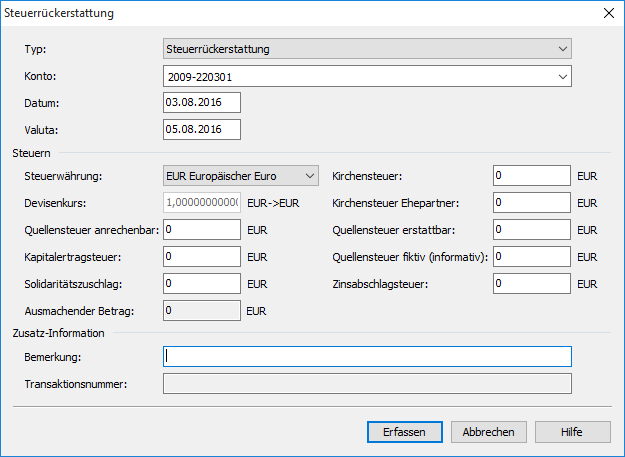The width and height of the screenshot is (625, 457).
Task: Open the Typ dropdown list
Action: coord(366,48)
